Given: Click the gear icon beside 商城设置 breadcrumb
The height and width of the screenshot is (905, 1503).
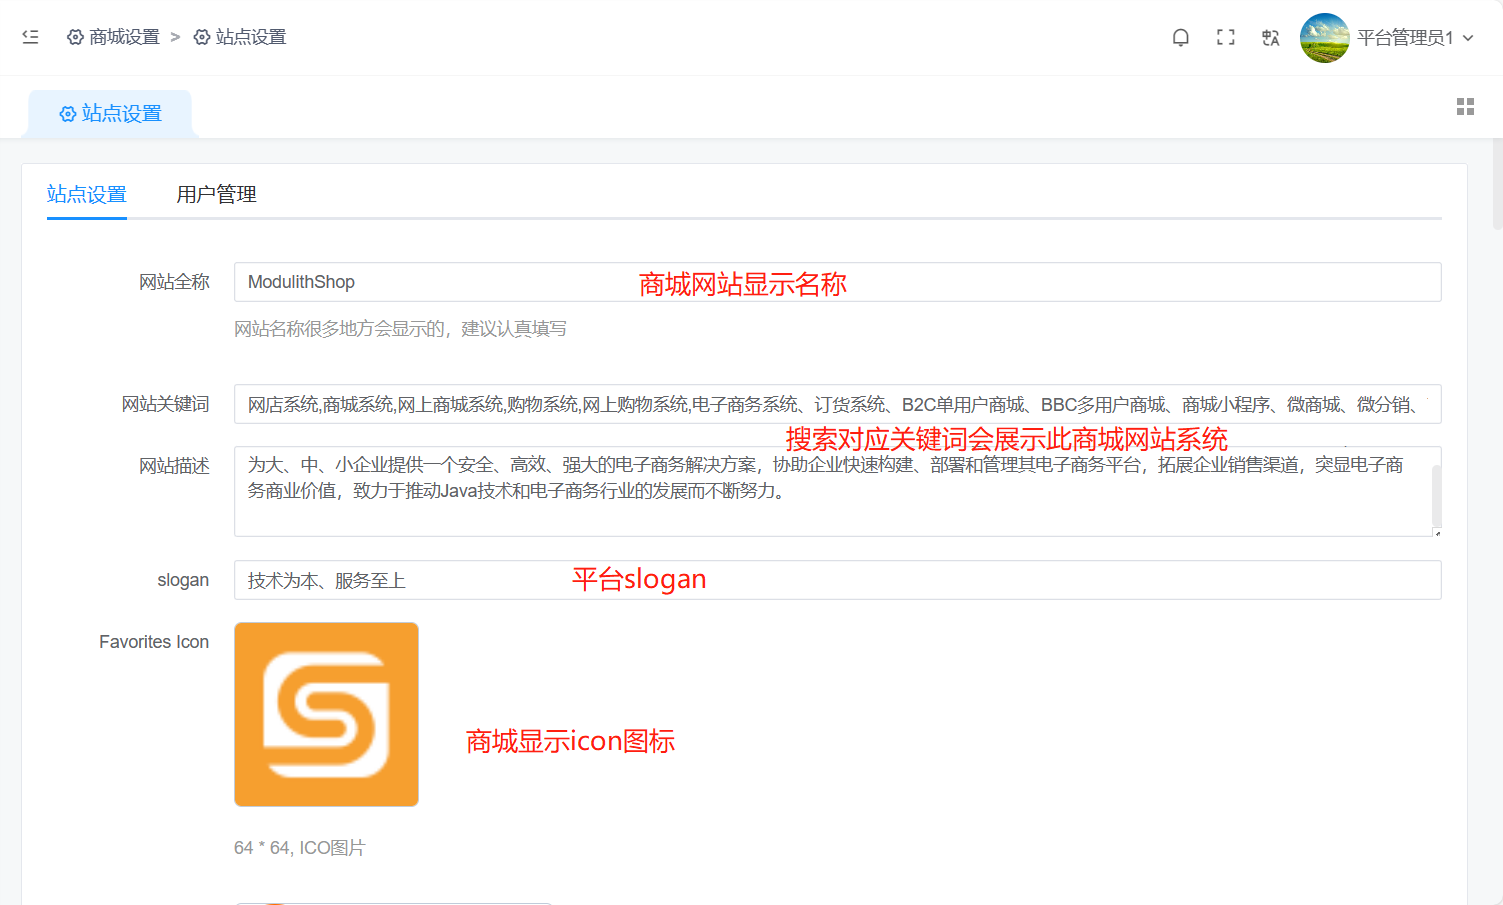Looking at the screenshot, I should click(75, 37).
